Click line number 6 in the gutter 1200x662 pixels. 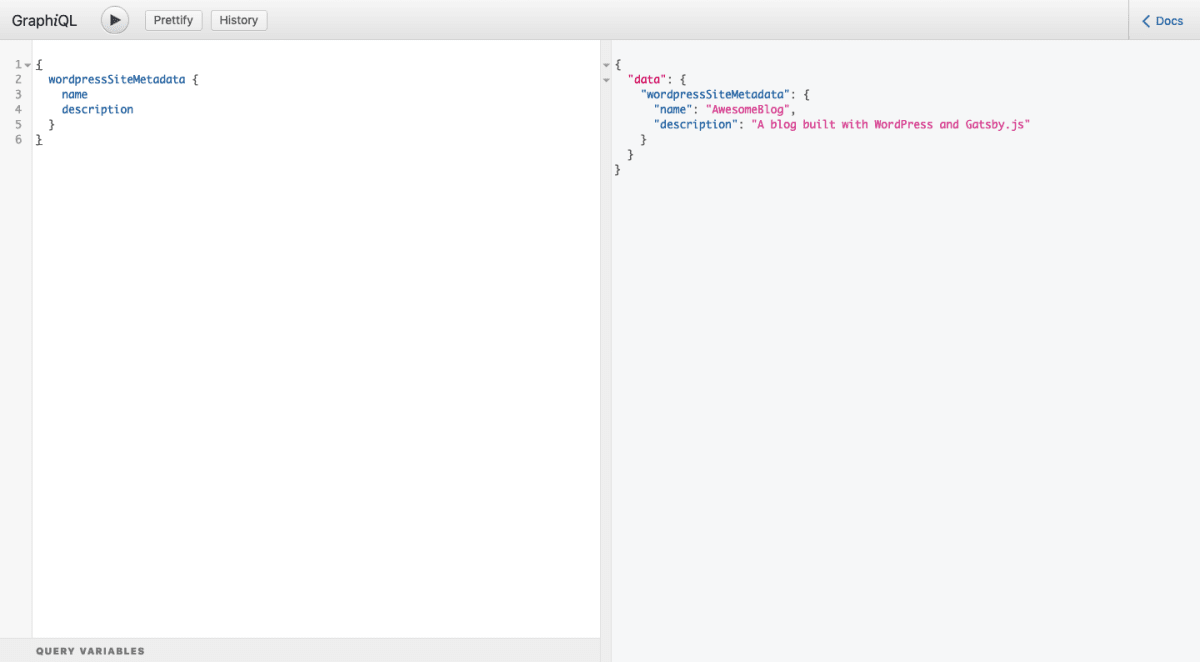click(18, 140)
